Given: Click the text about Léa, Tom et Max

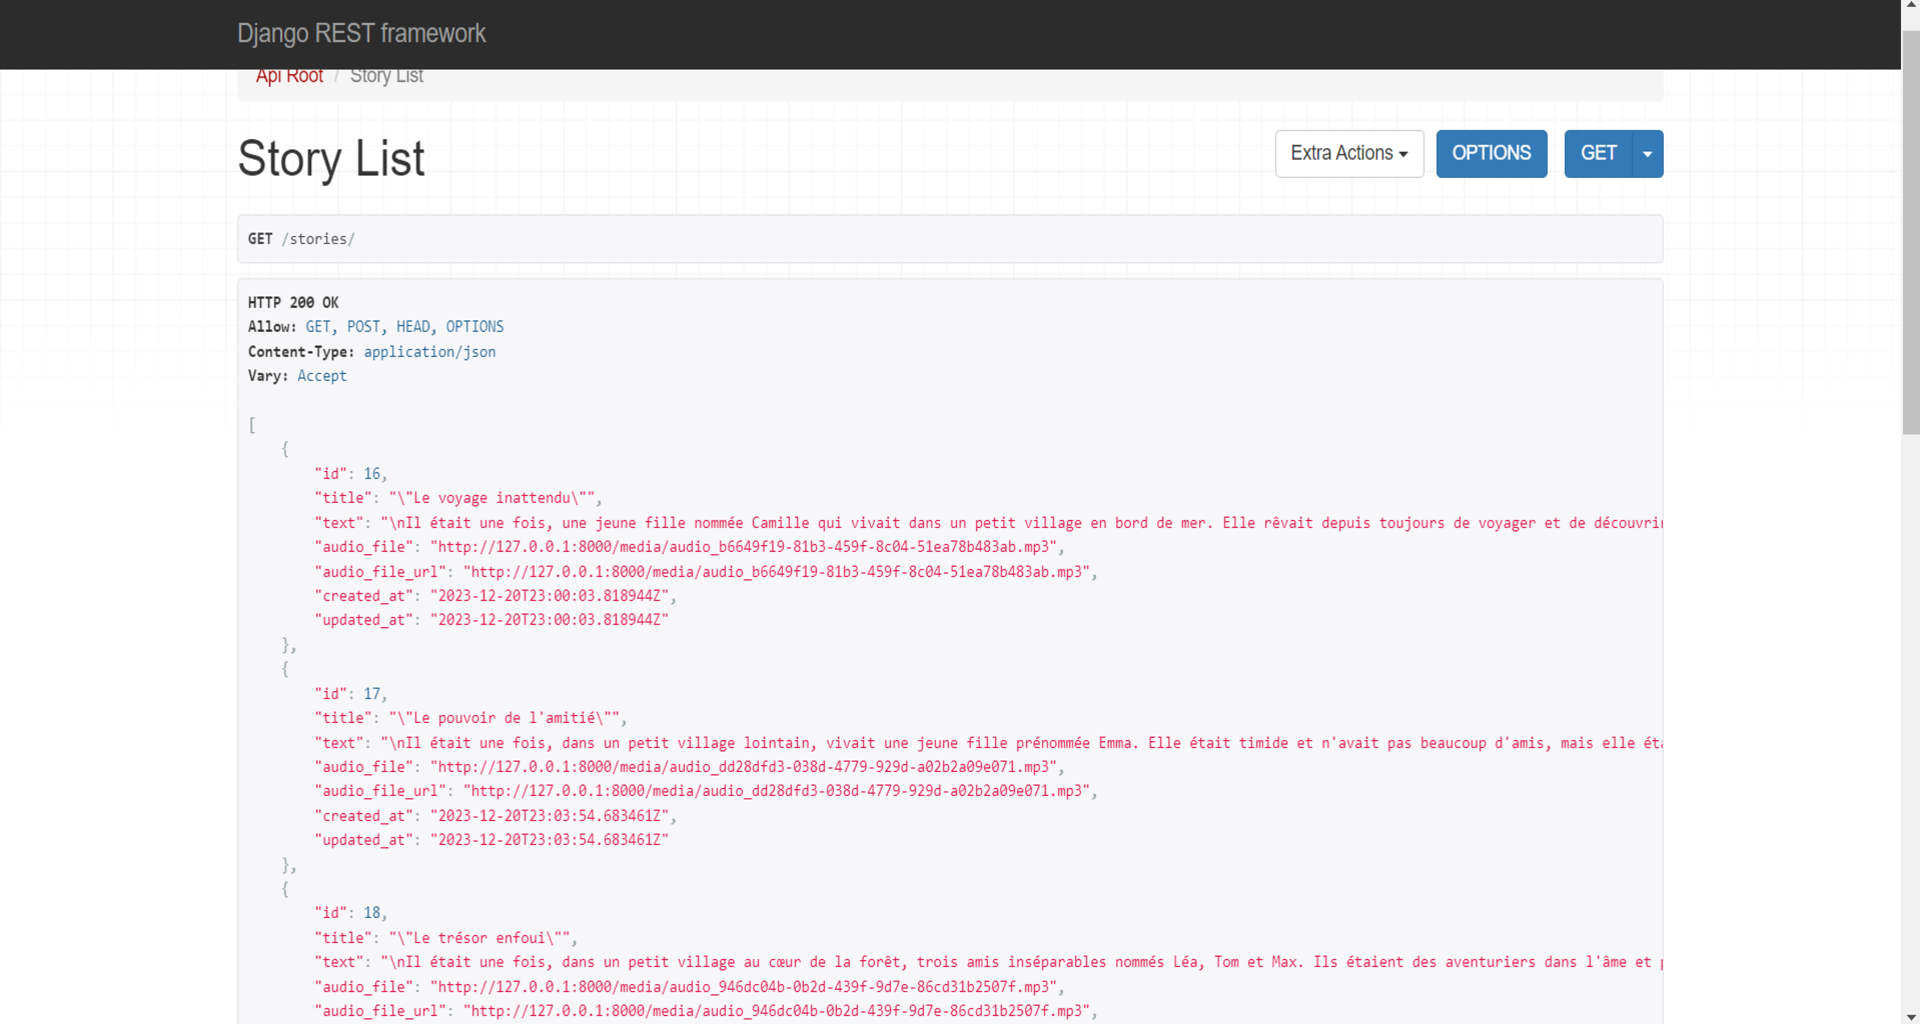Looking at the screenshot, I should pyautogui.click(x=1021, y=962).
